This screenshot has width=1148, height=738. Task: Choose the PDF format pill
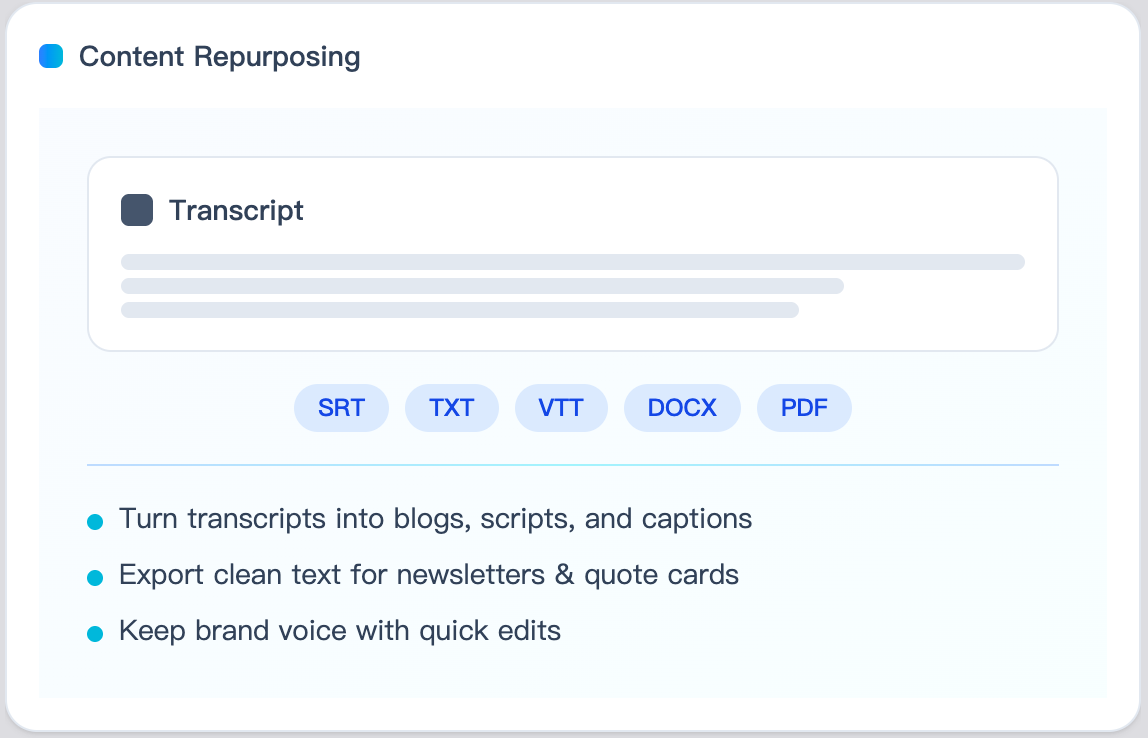tap(804, 408)
